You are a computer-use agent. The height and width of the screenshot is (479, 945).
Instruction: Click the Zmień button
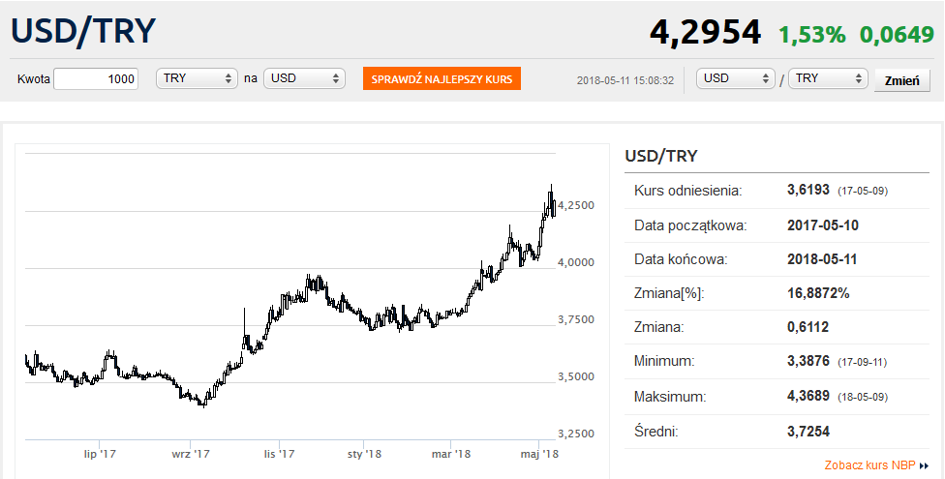pos(901,81)
